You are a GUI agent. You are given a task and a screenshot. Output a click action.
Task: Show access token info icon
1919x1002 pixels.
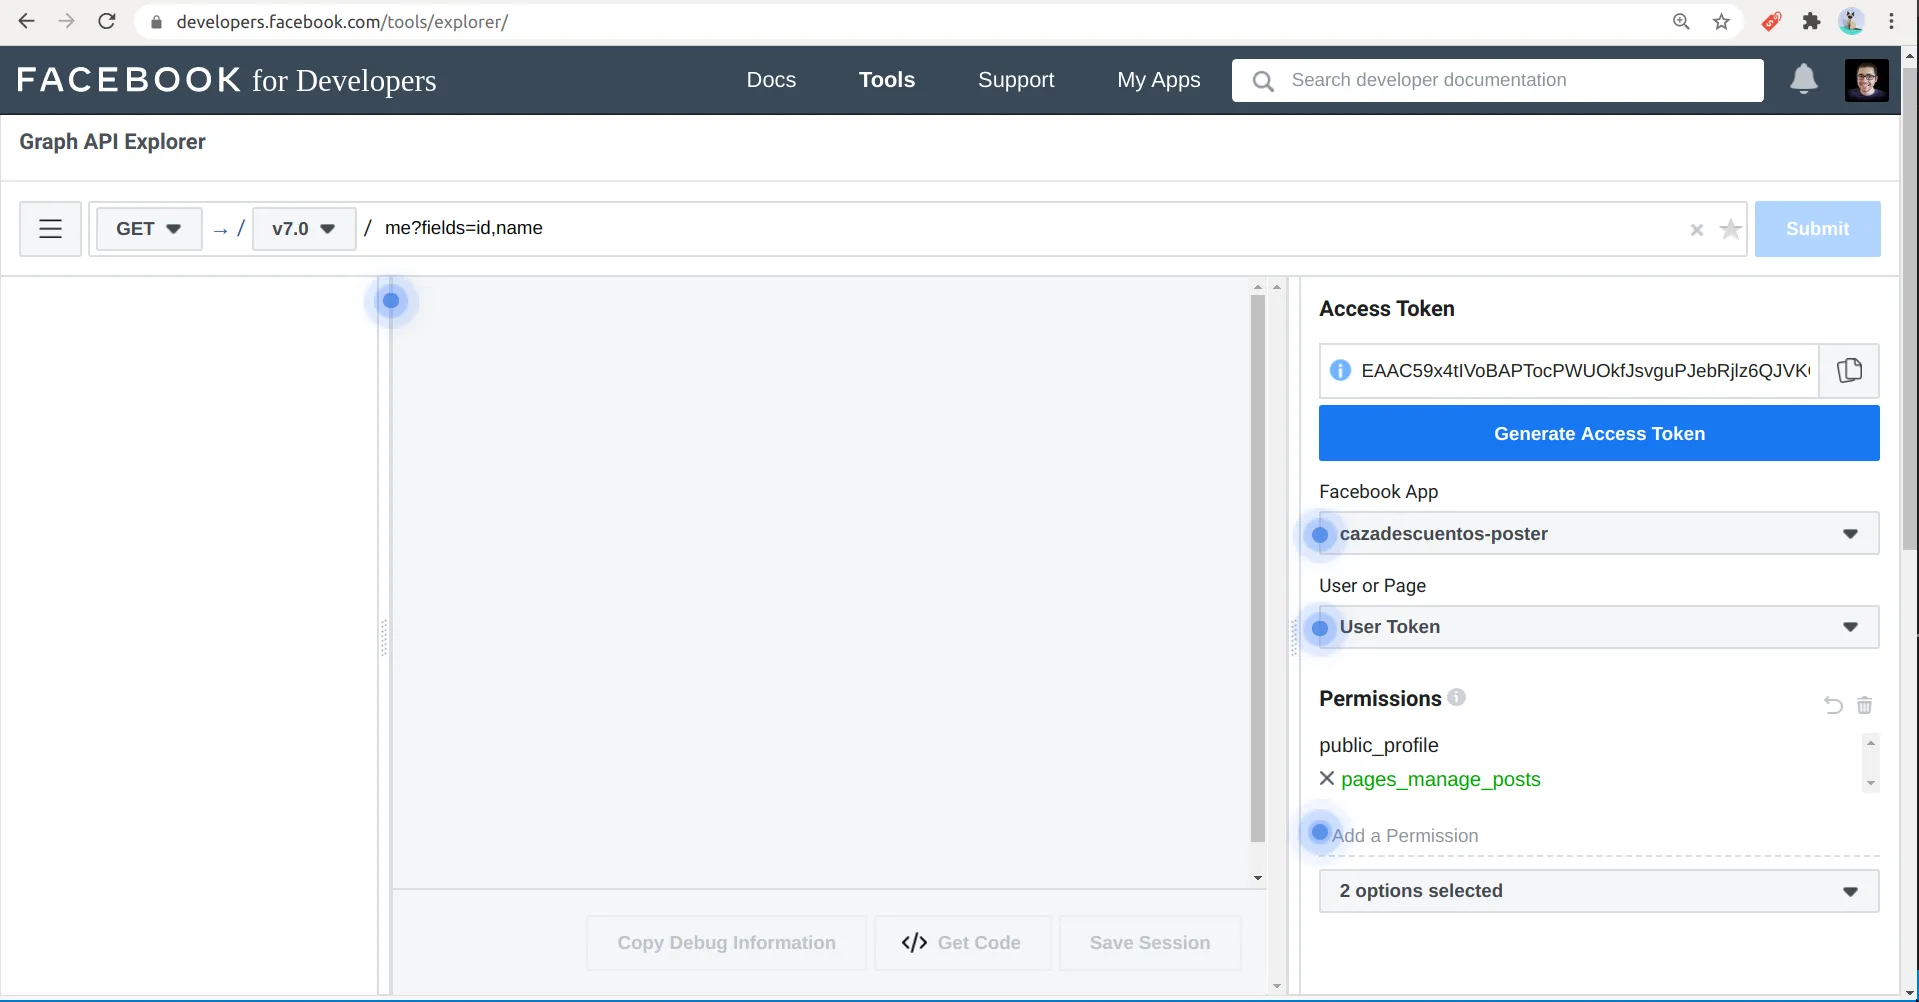pos(1340,371)
